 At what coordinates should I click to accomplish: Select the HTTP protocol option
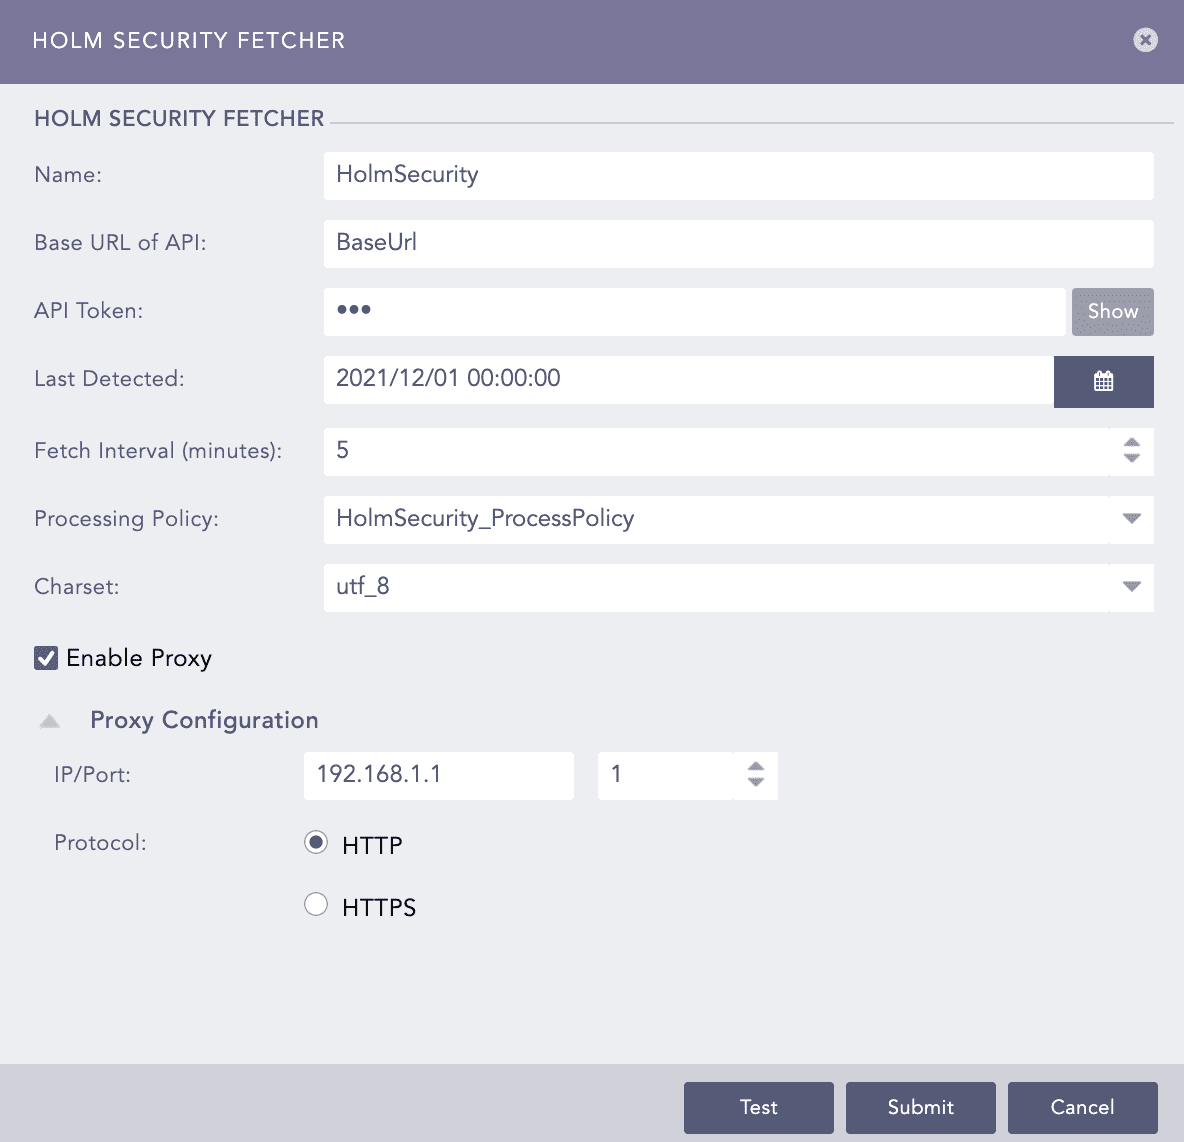316,843
